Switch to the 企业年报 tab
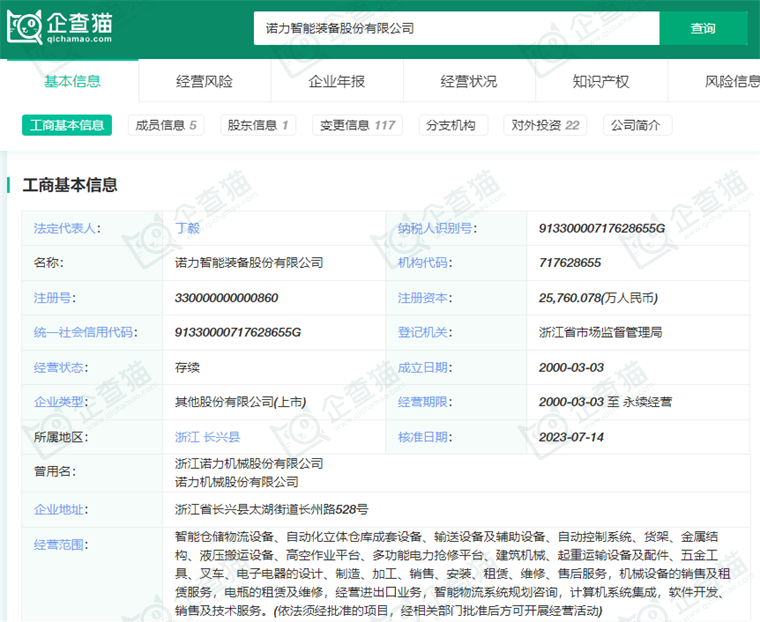Screen dimensions: 760x622 (x=337, y=81)
